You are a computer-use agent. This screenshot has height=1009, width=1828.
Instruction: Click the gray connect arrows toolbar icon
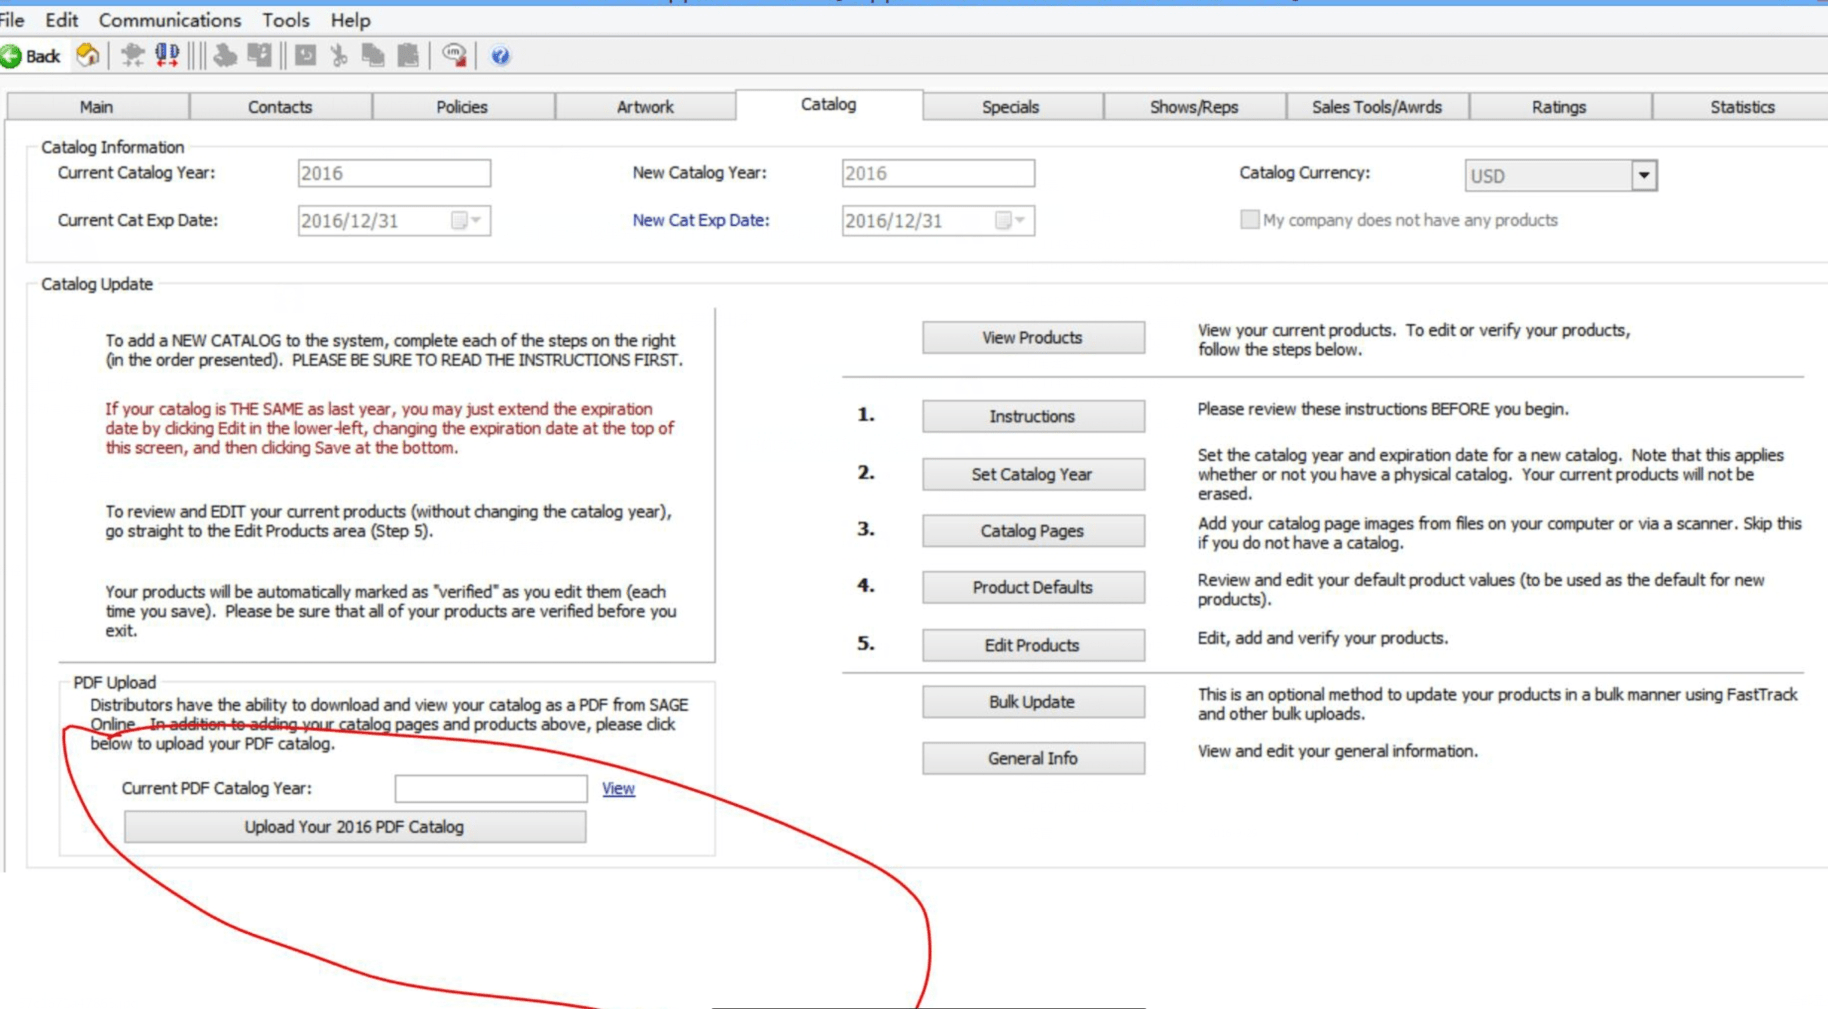pyautogui.click(x=132, y=55)
